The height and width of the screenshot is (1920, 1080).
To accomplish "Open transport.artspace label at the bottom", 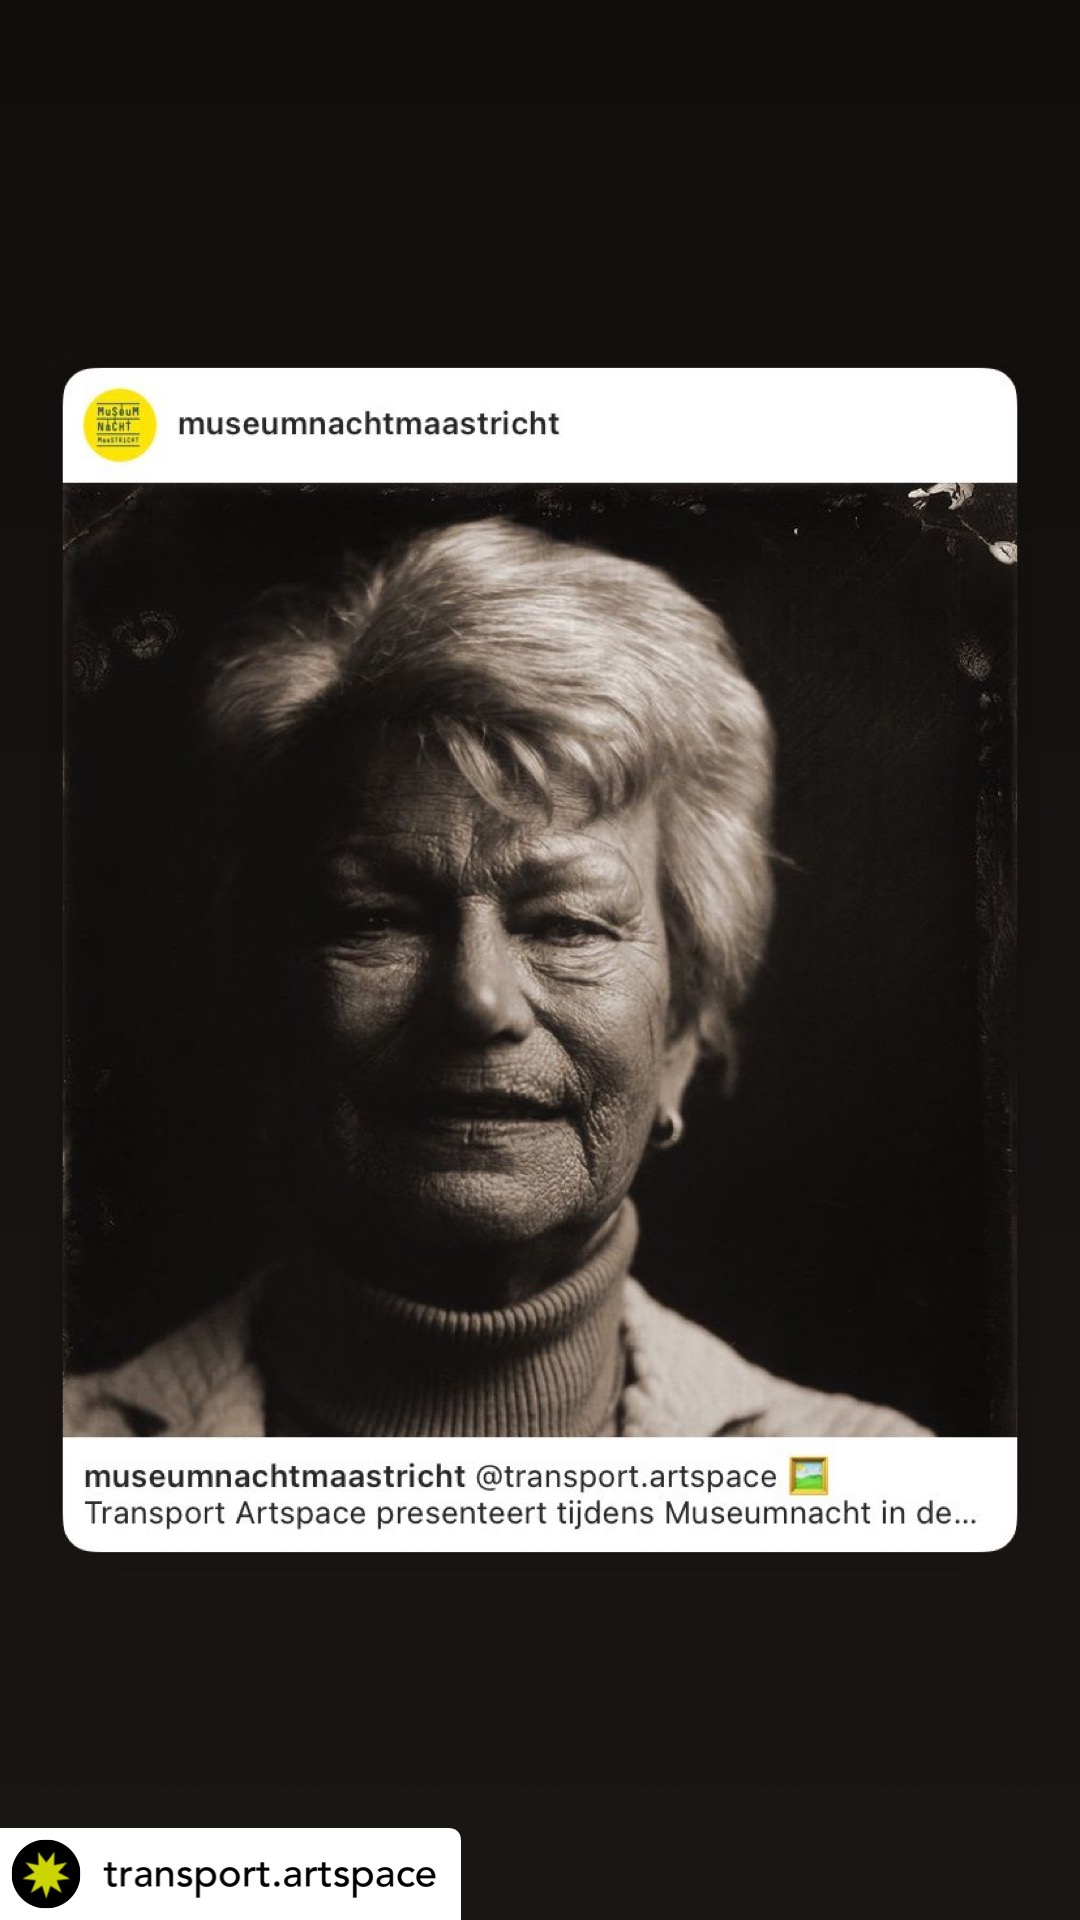I will click(270, 1874).
